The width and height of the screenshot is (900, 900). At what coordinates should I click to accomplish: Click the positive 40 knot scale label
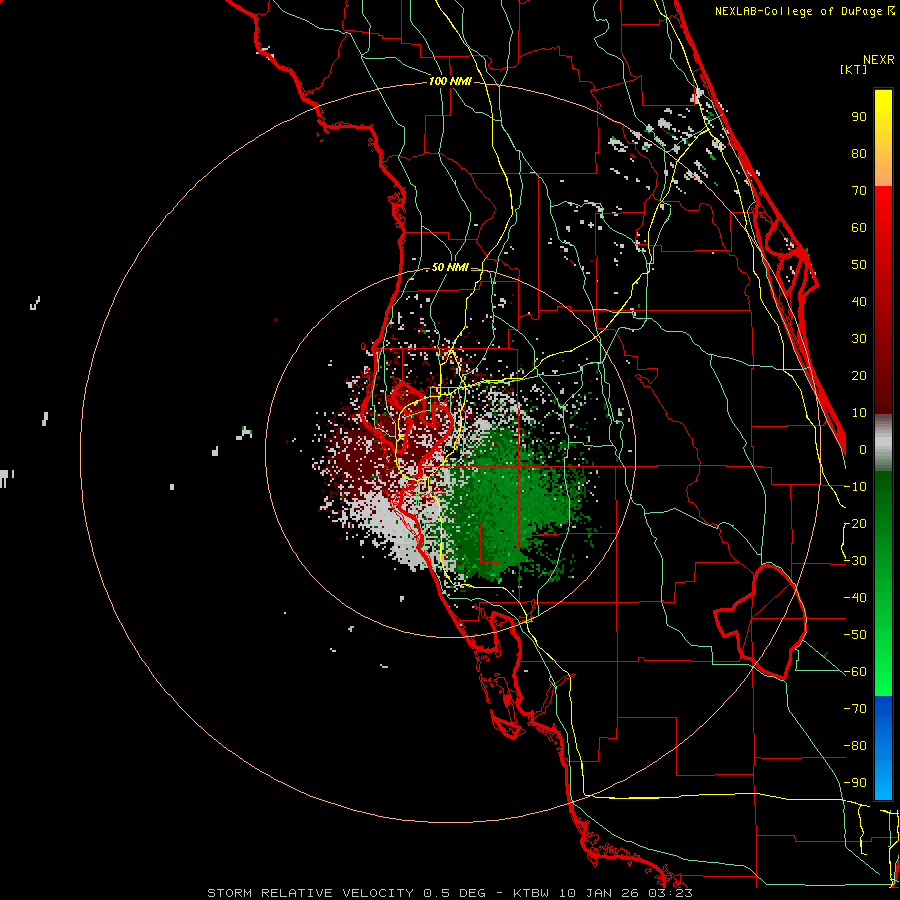[859, 302]
